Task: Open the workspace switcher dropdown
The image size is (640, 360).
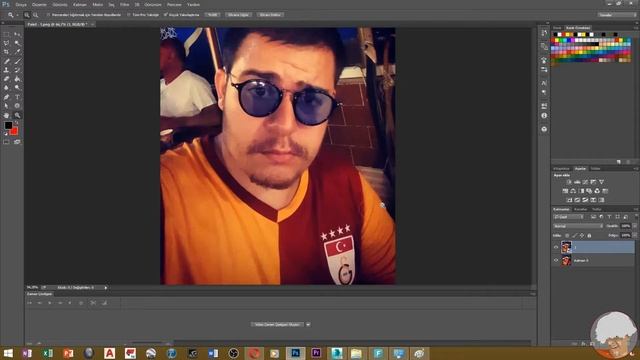Action: [x=617, y=15]
